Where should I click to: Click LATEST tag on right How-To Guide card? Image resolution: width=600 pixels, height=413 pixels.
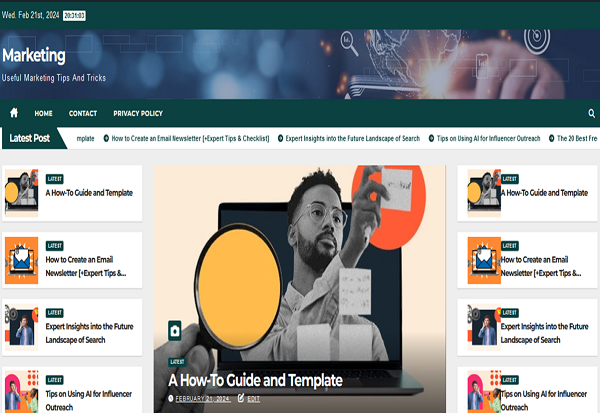tap(509, 179)
